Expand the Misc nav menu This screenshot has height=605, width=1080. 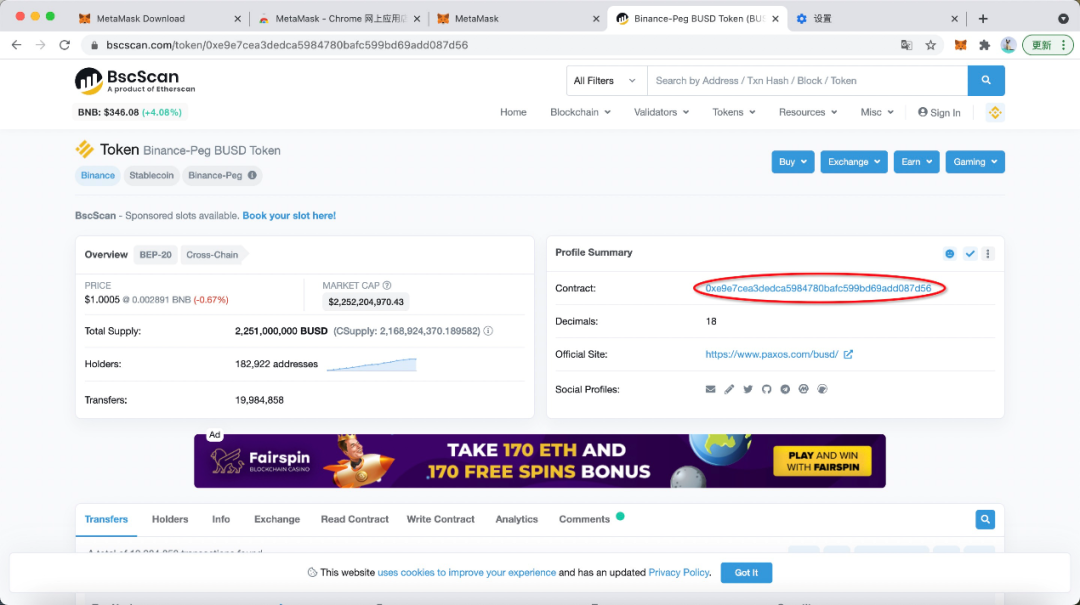877,112
